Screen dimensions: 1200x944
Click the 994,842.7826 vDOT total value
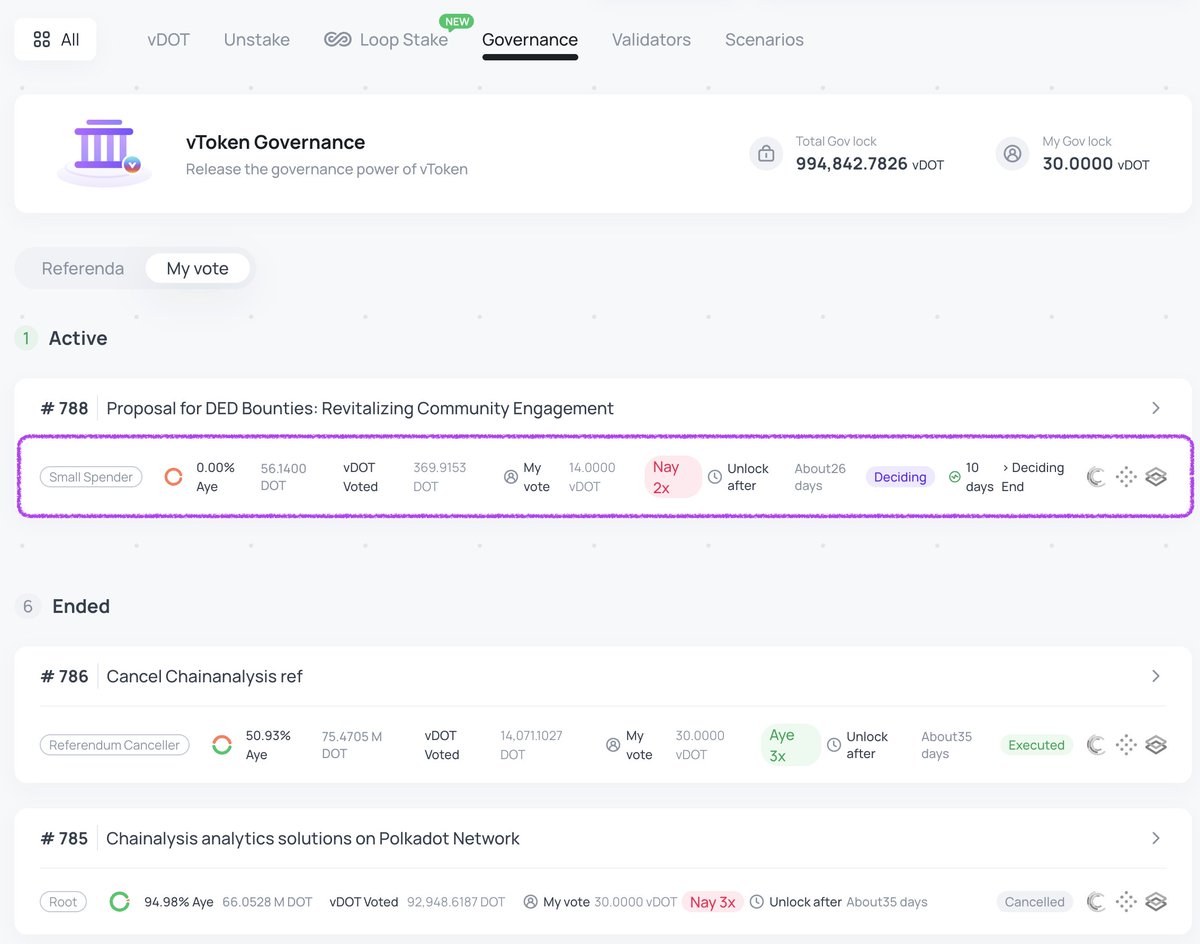click(x=870, y=164)
